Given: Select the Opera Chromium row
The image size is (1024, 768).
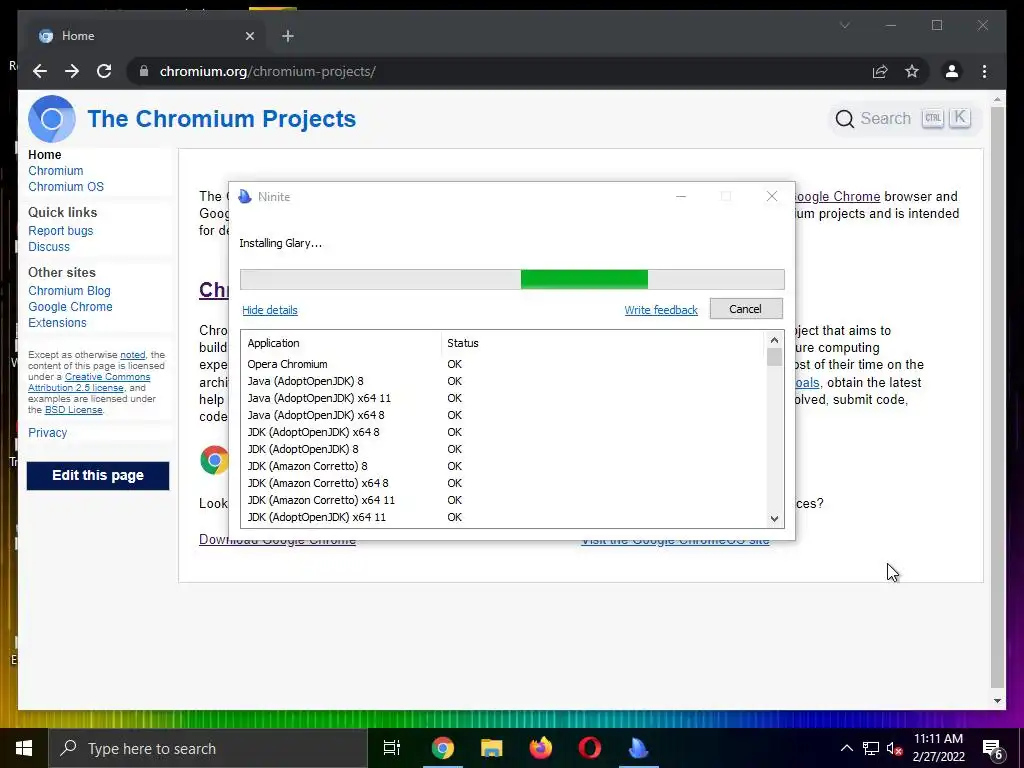Looking at the screenshot, I should (503, 364).
